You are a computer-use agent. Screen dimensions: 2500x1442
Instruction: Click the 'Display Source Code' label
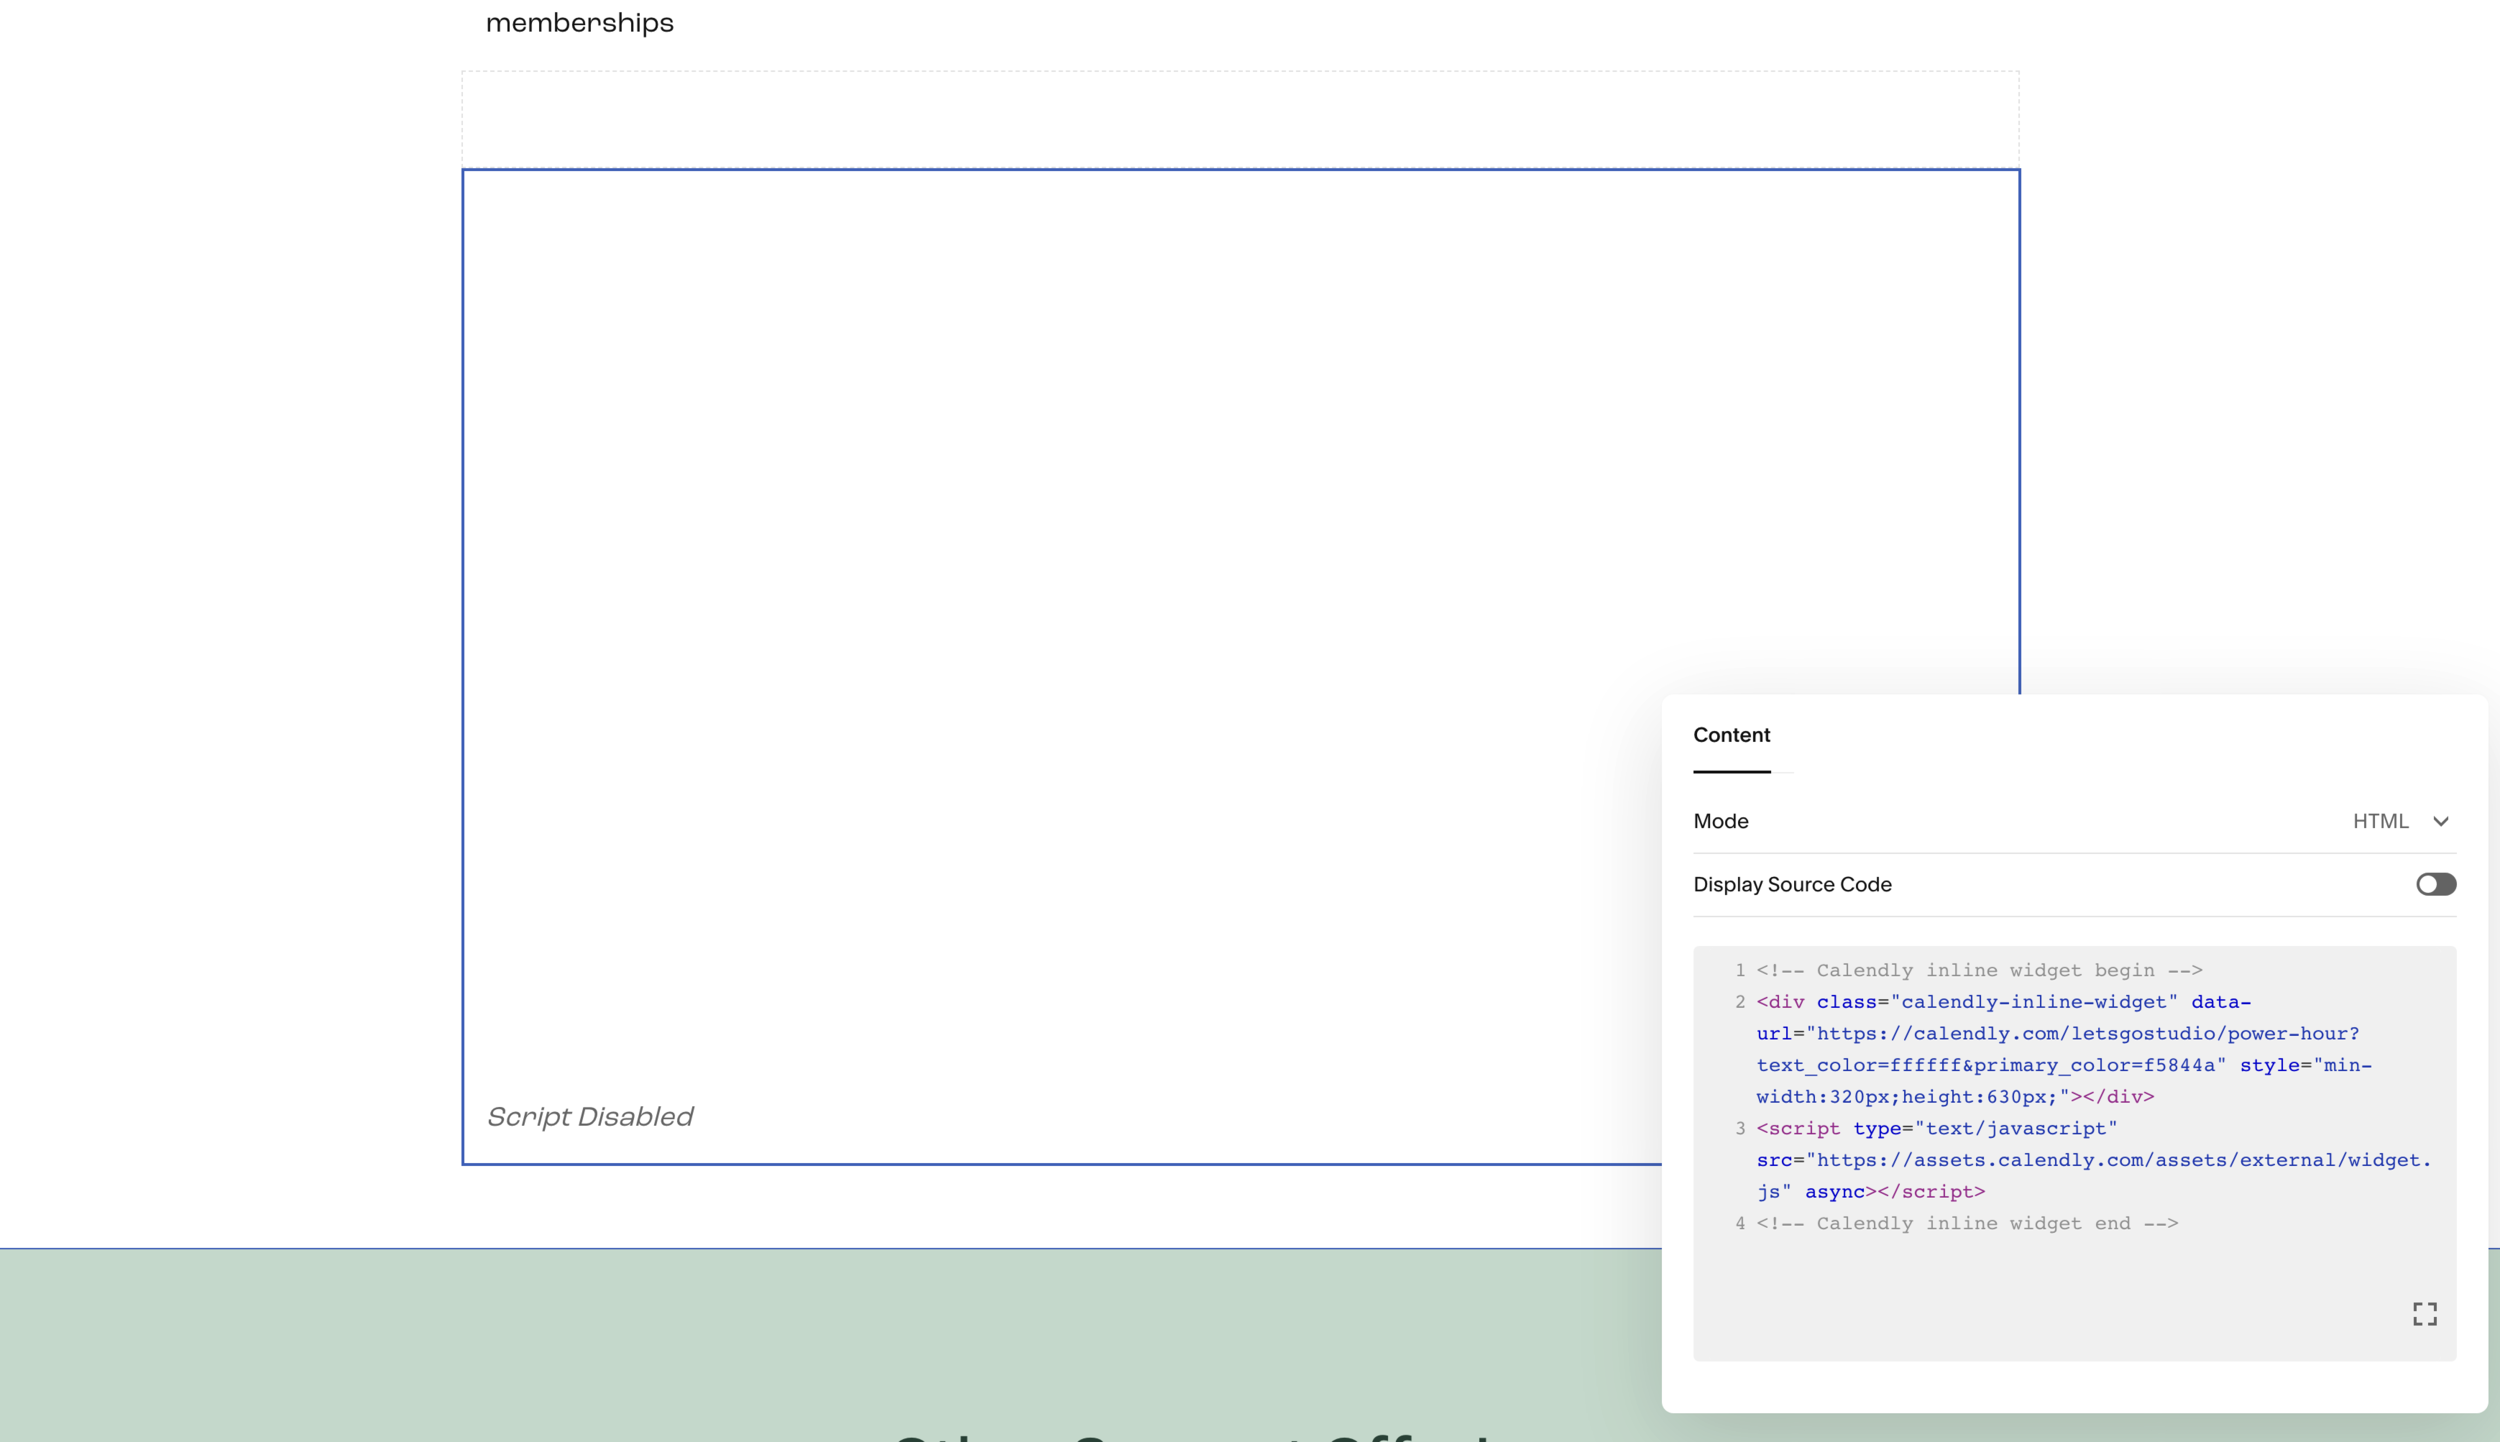pos(1792,884)
